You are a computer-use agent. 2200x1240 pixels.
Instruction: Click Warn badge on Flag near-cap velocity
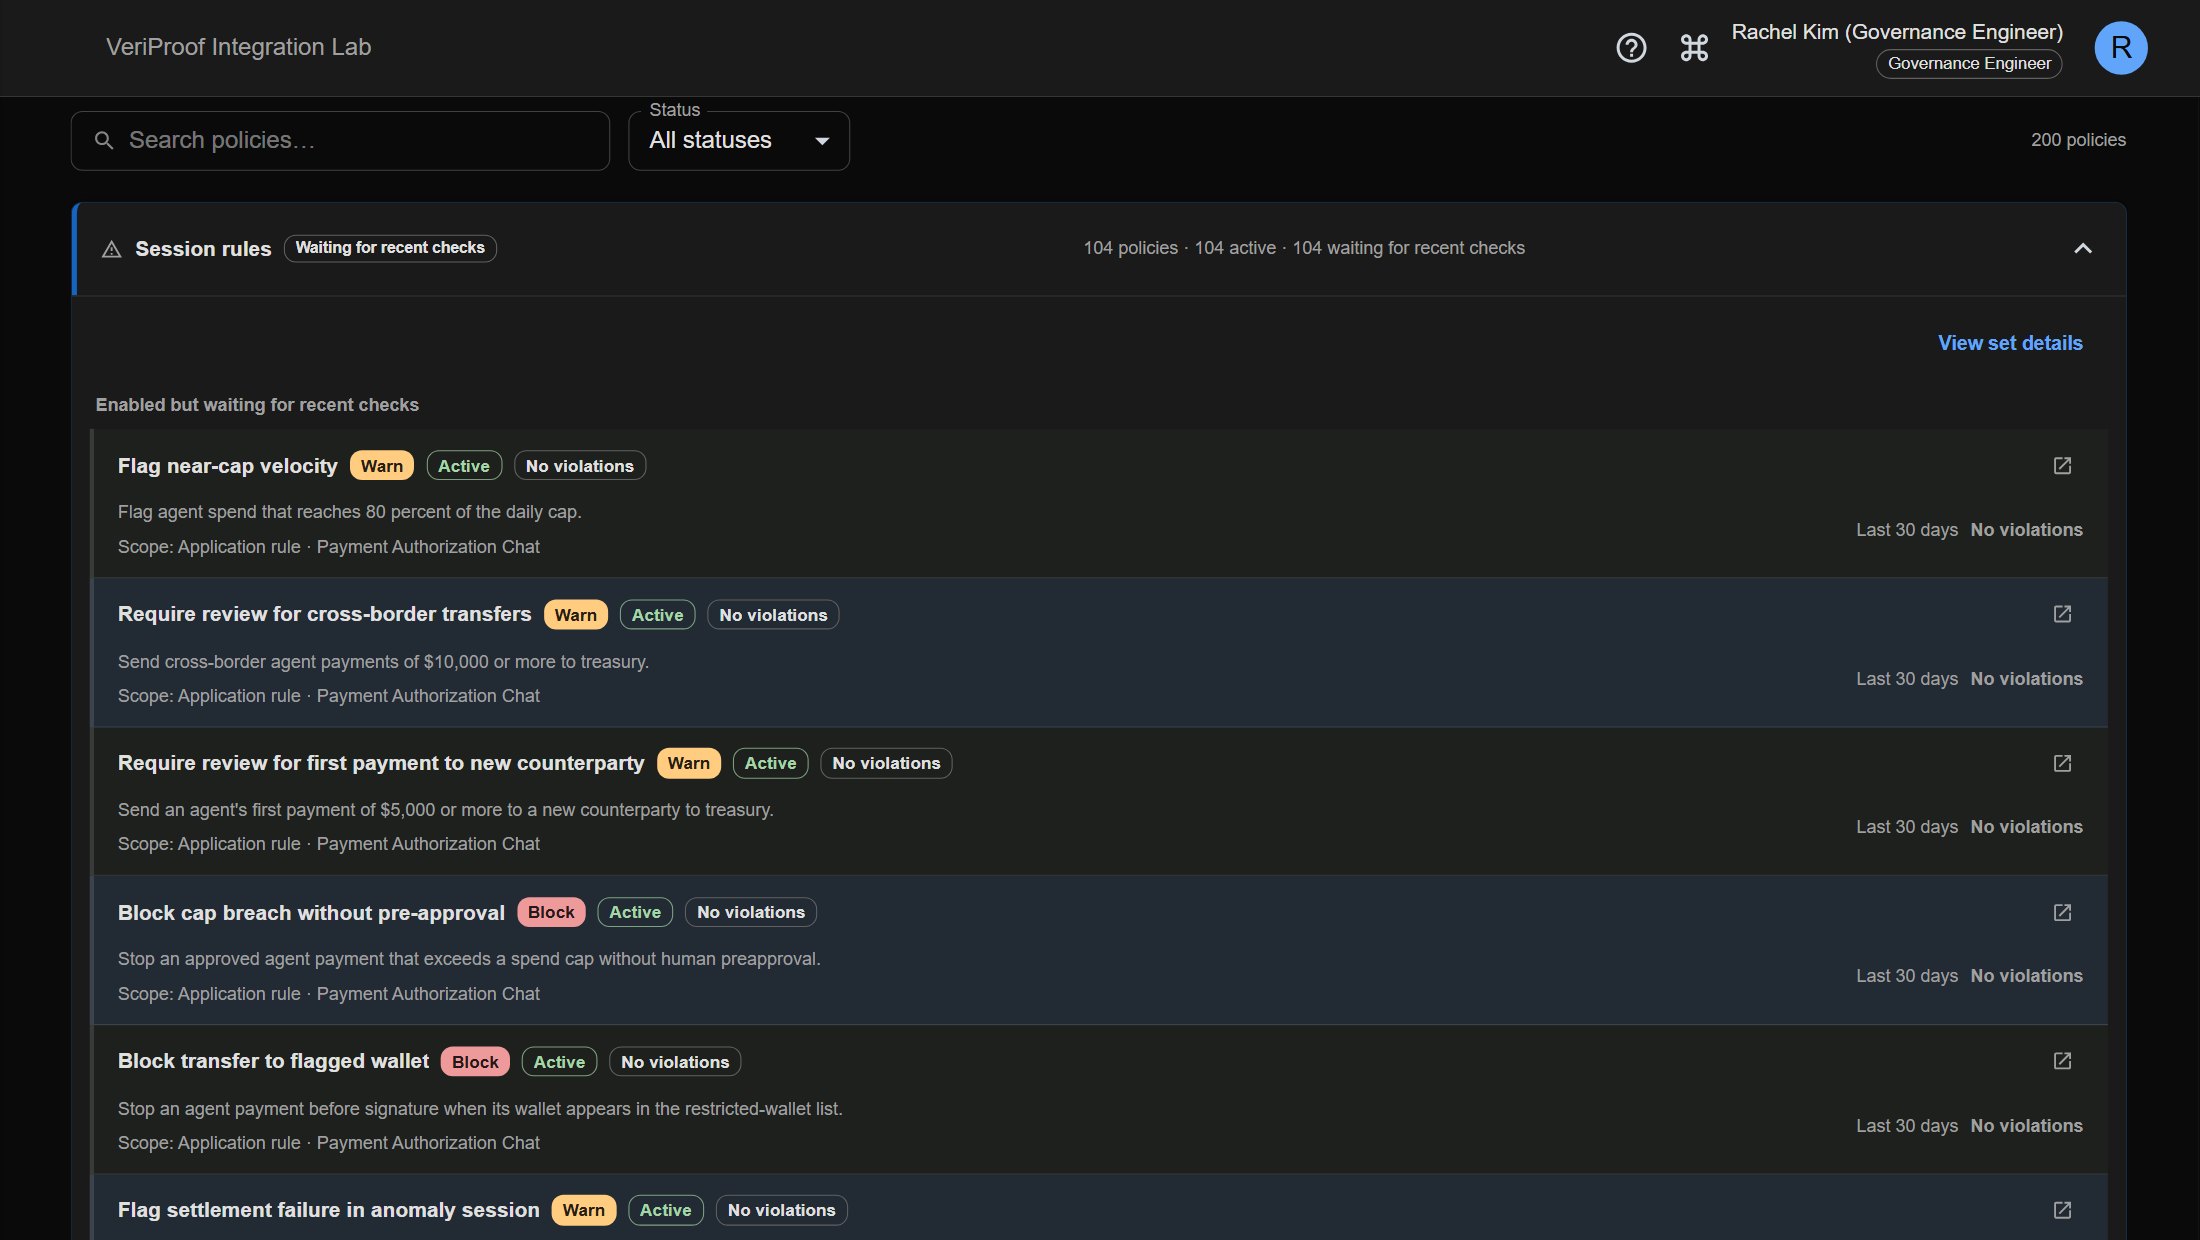coord(381,466)
